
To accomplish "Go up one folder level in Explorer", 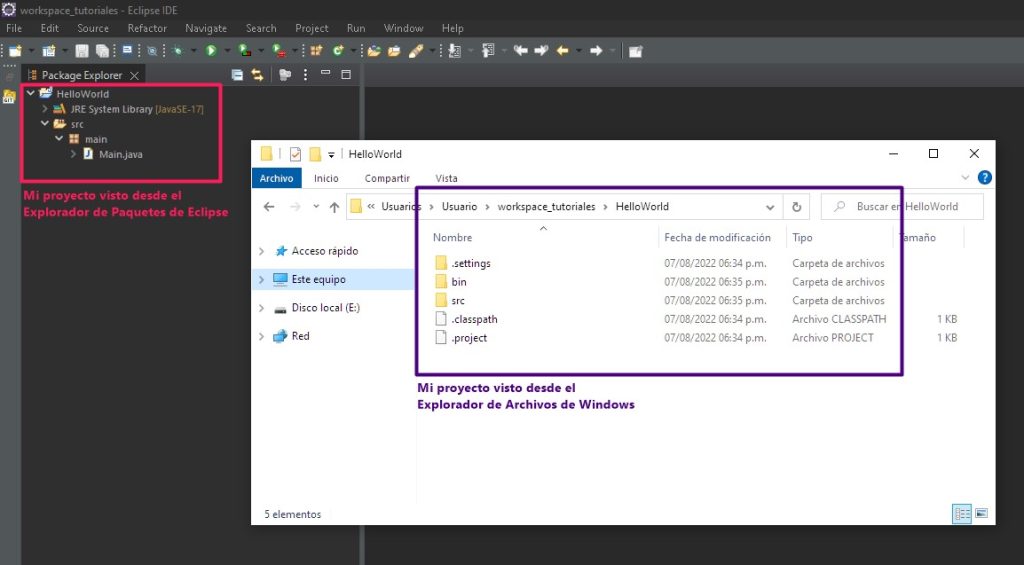I will [333, 207].
